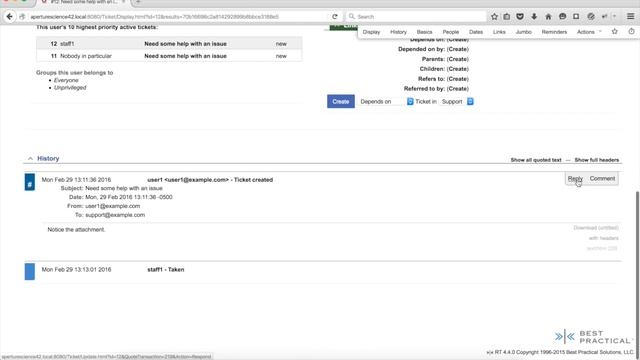Click the address bar URL
The width and height of the screenshot is (640, 360).
tap(155, 17)
